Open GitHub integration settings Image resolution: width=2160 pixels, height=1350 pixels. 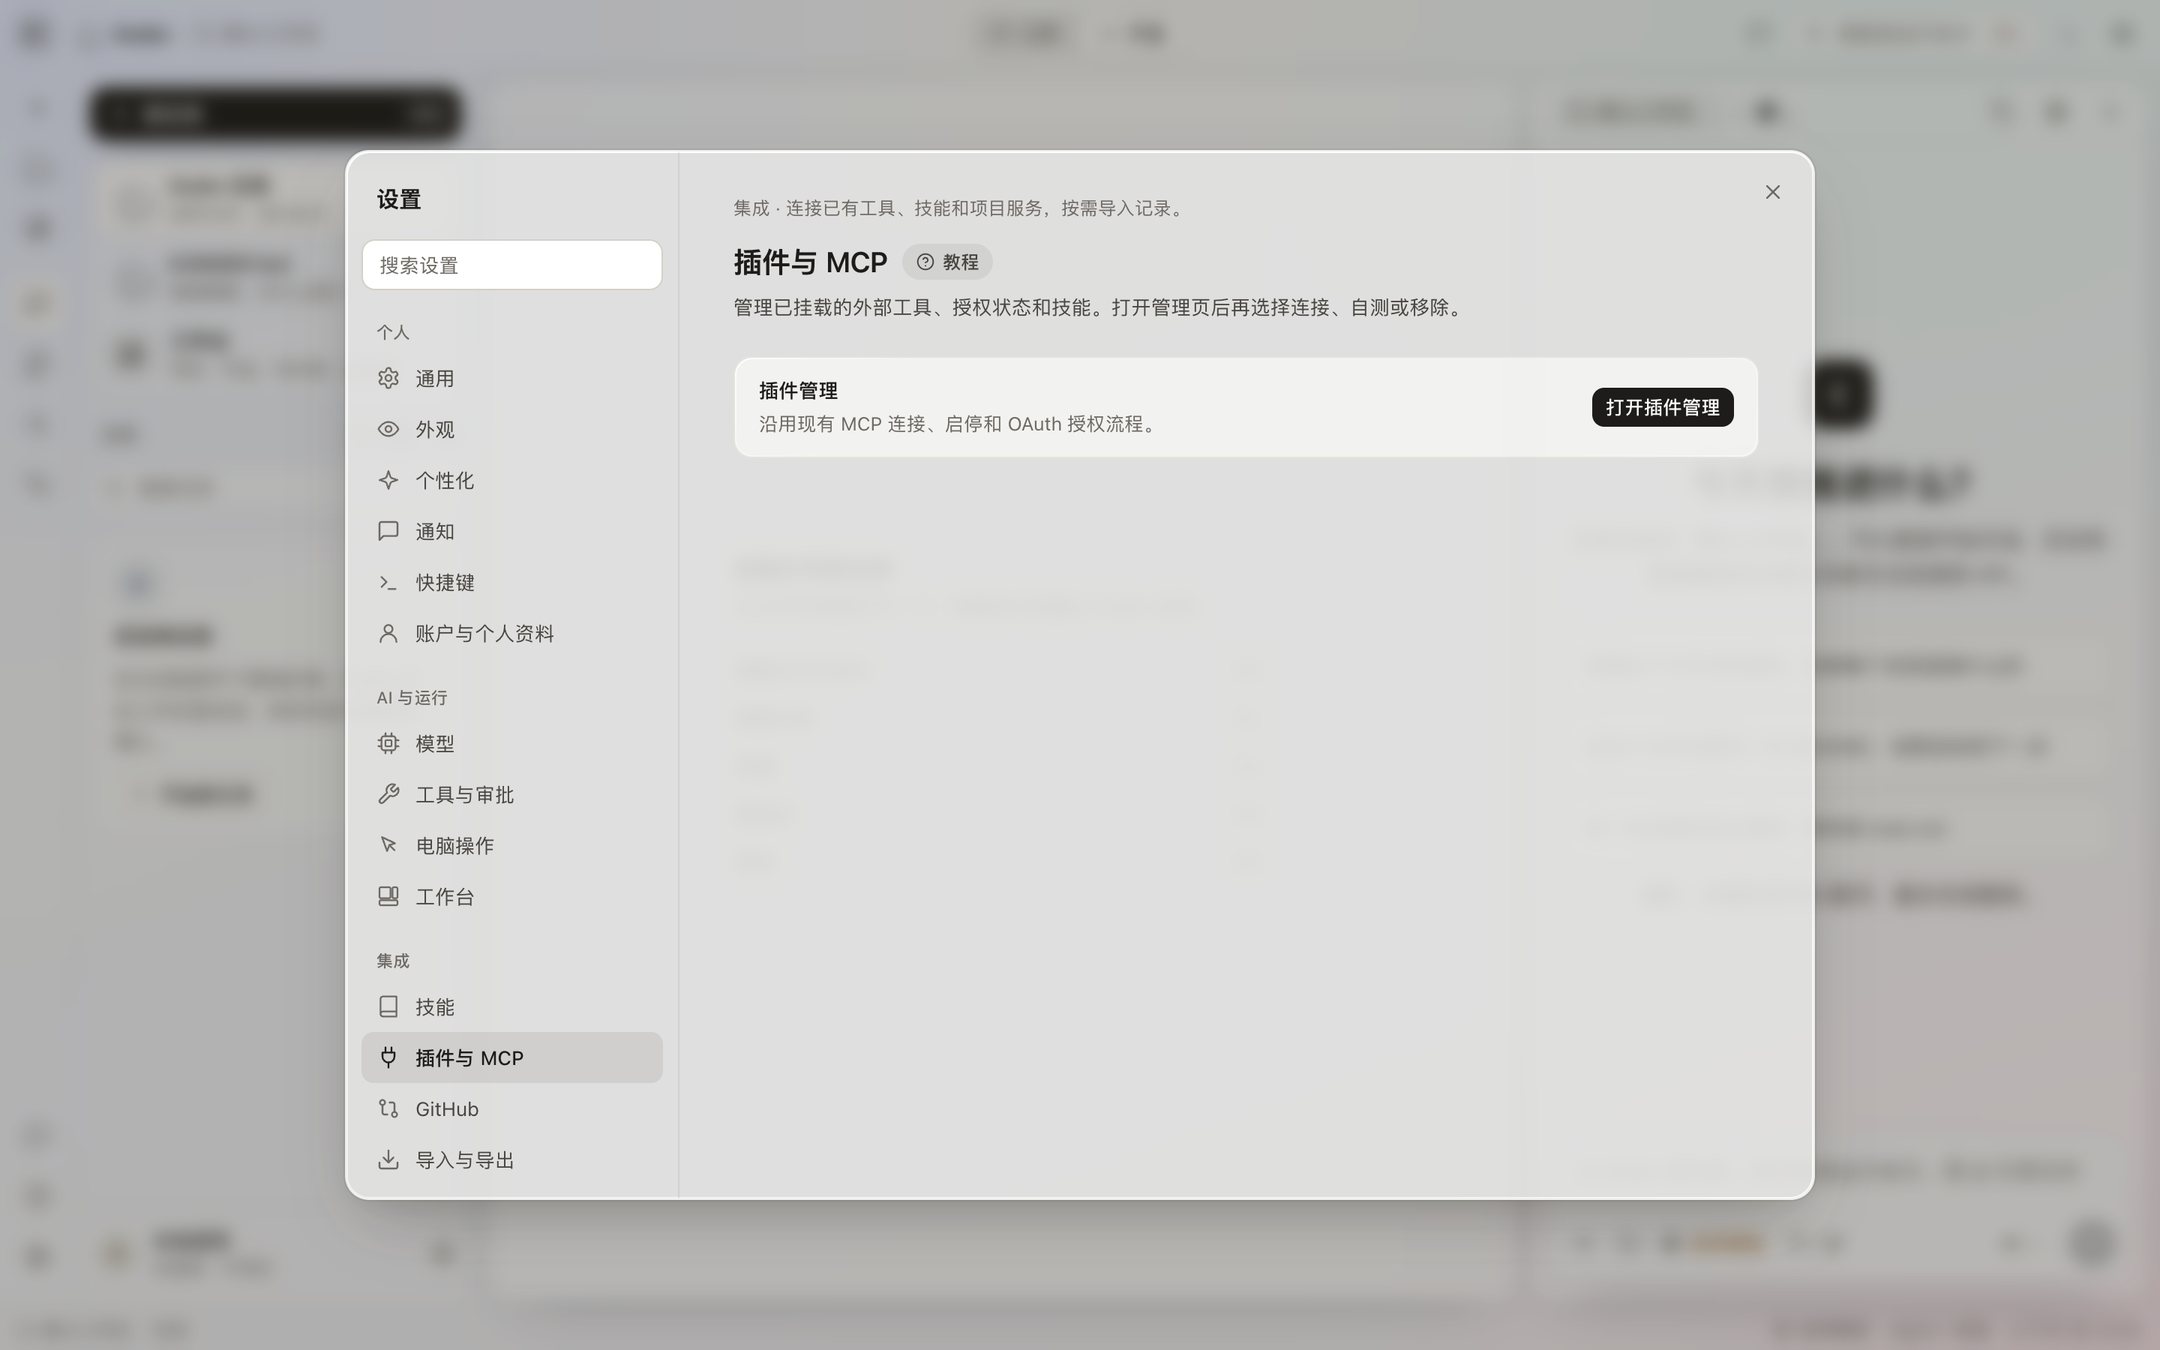pos(511,1108)
